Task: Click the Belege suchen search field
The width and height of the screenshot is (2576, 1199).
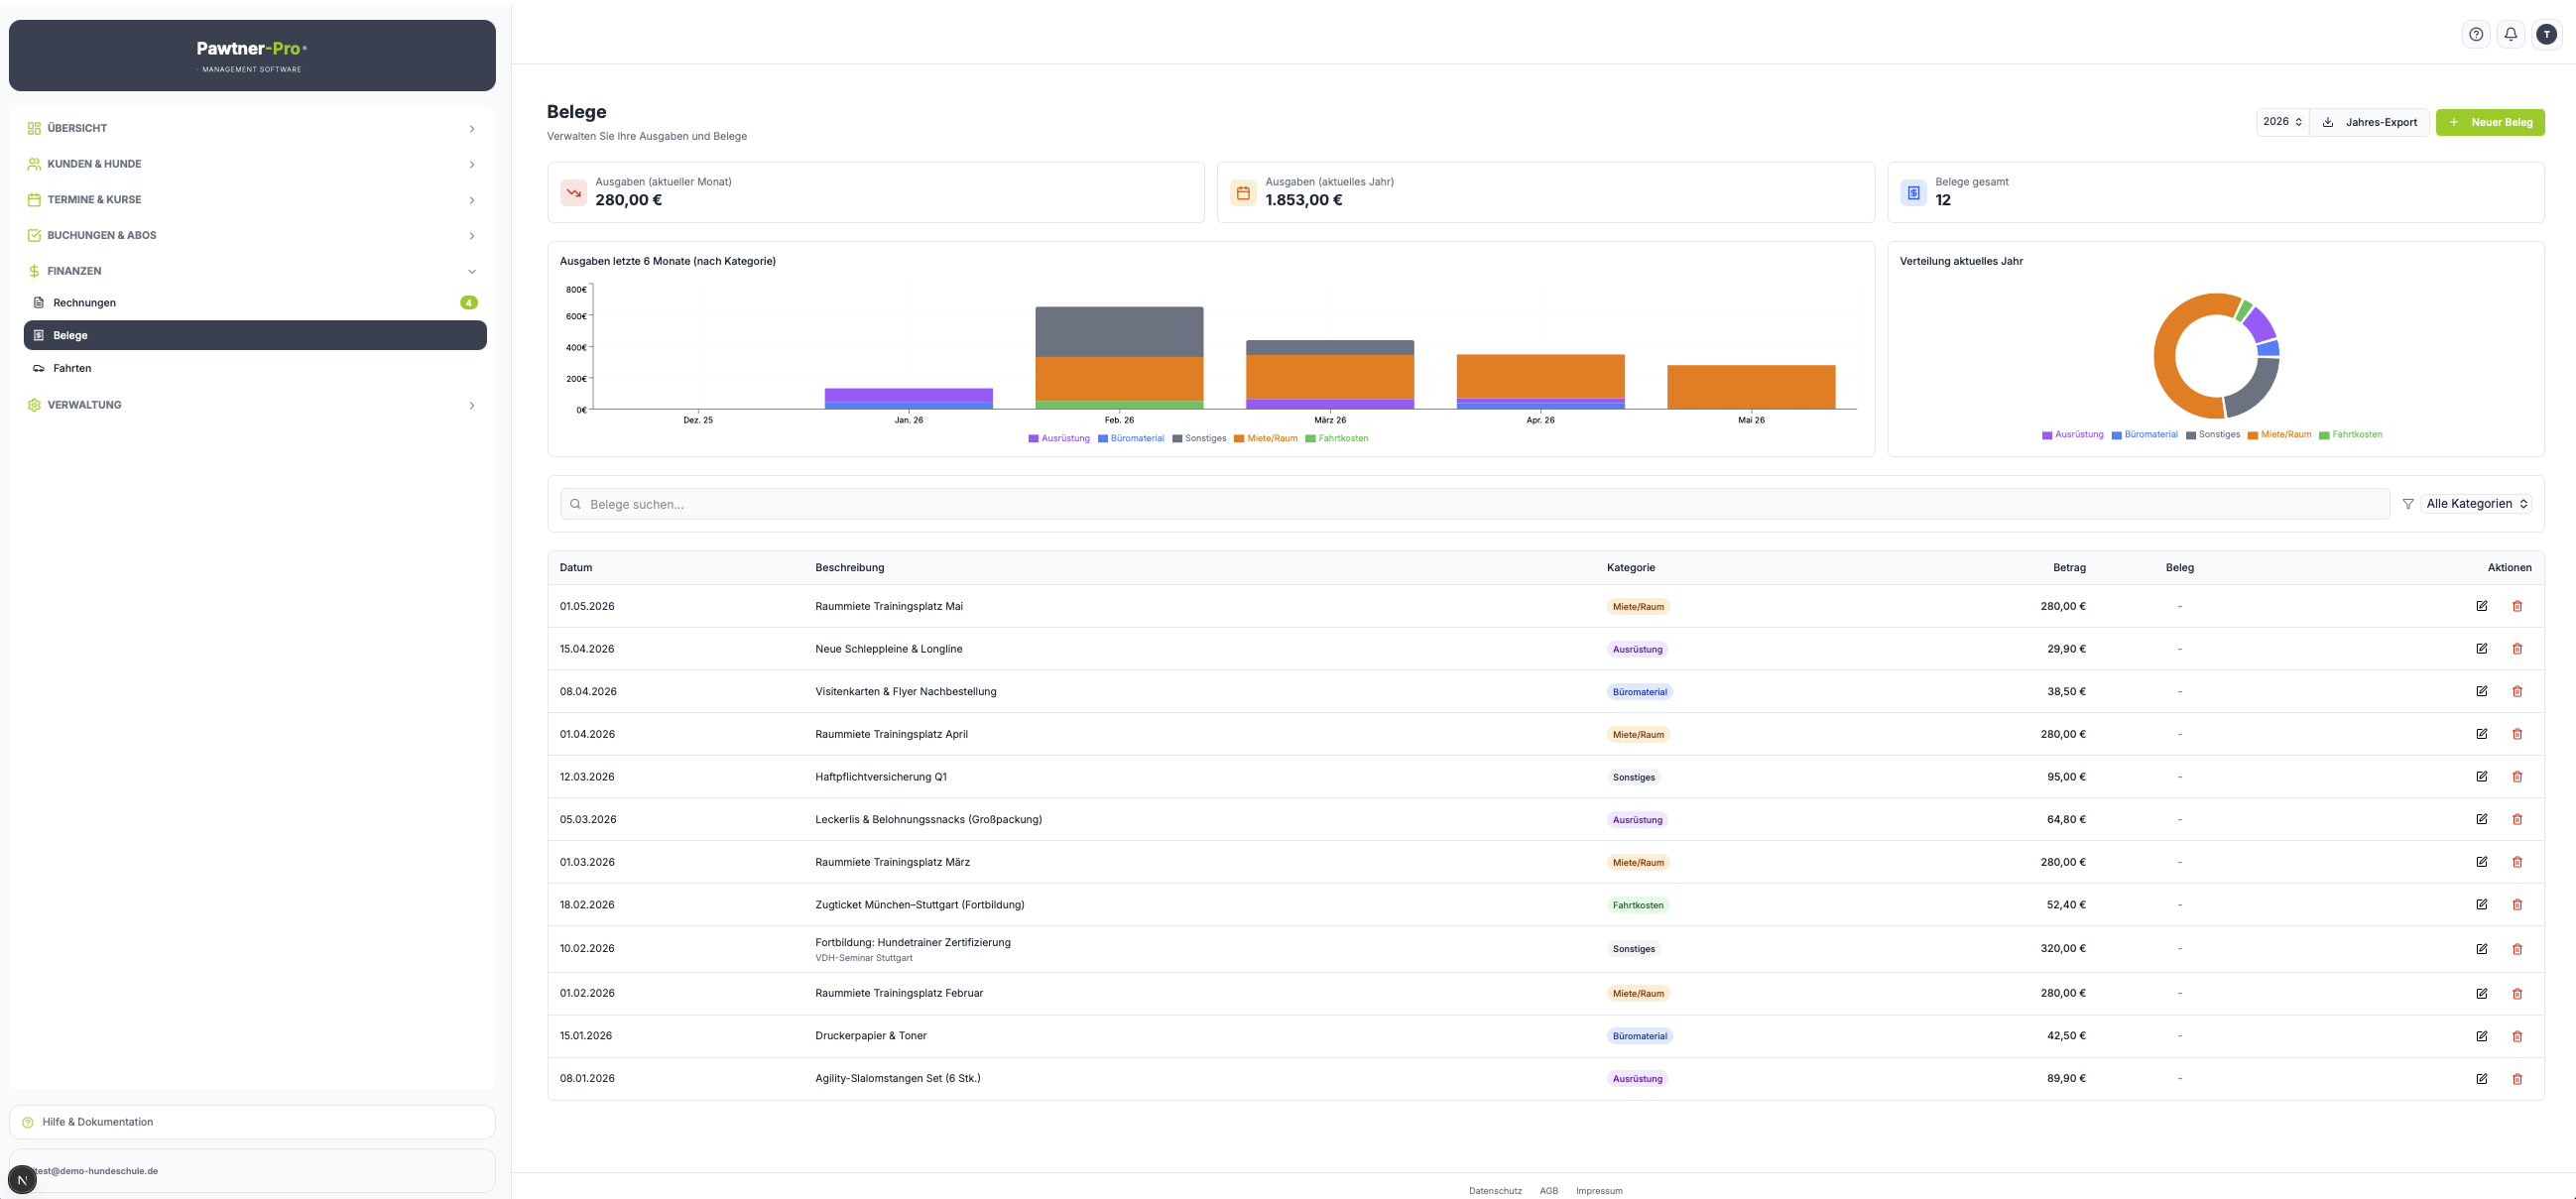Action: tap(1475, 504)
